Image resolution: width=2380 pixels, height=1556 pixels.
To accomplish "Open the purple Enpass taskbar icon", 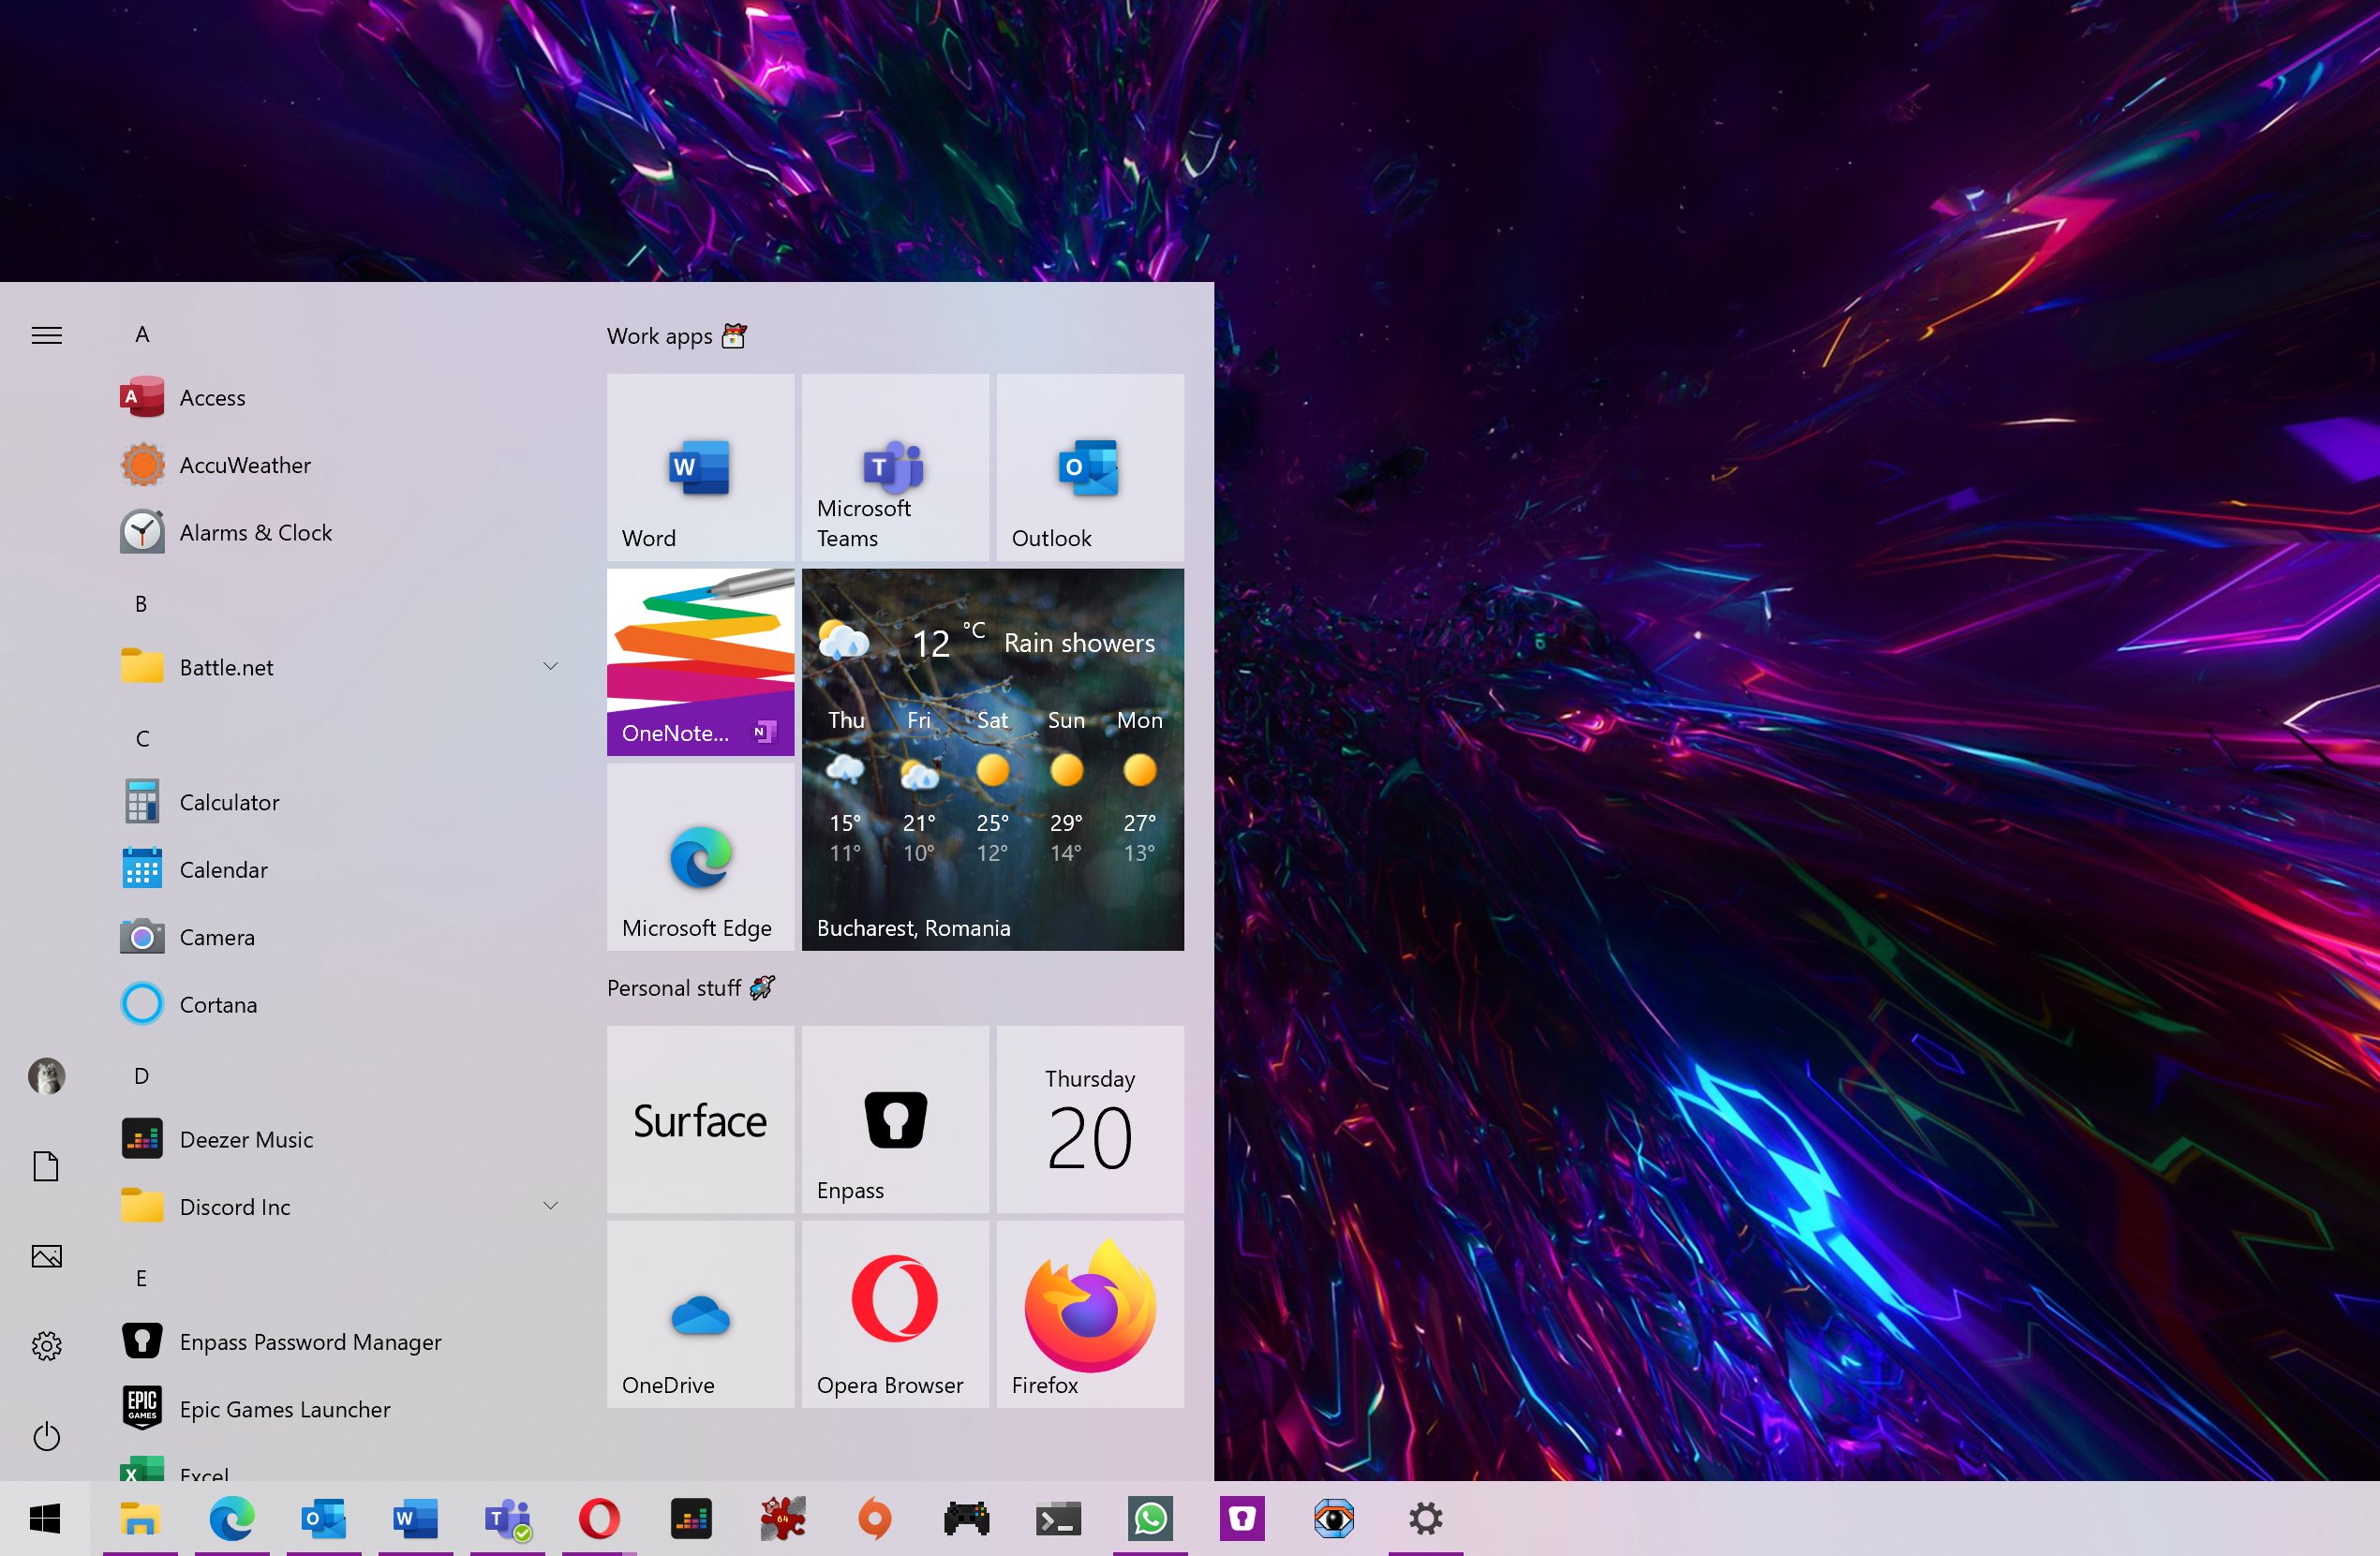I will (1243, 1519).
